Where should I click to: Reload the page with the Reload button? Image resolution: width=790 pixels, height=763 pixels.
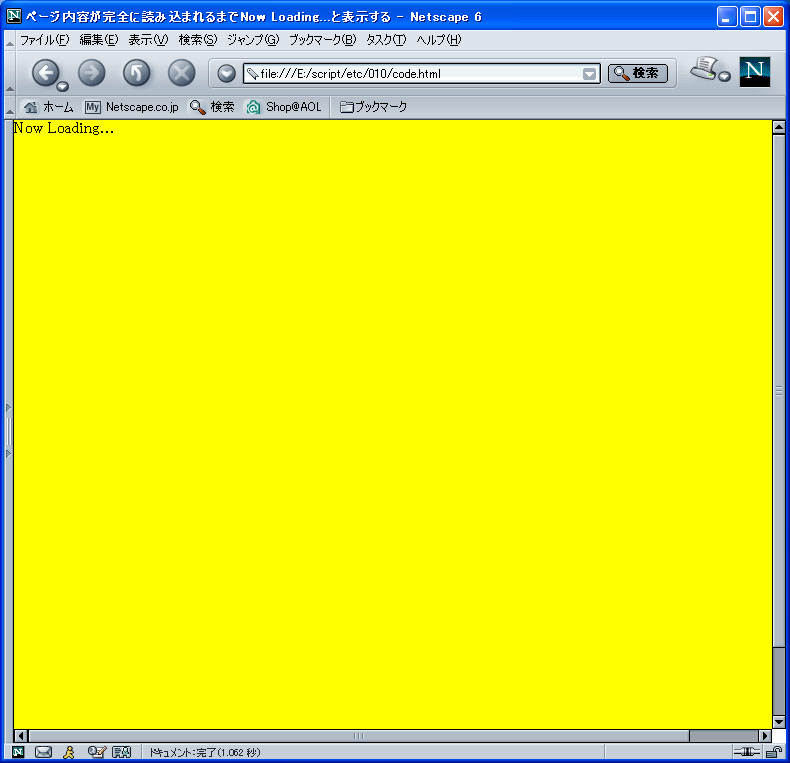point(137,73)
